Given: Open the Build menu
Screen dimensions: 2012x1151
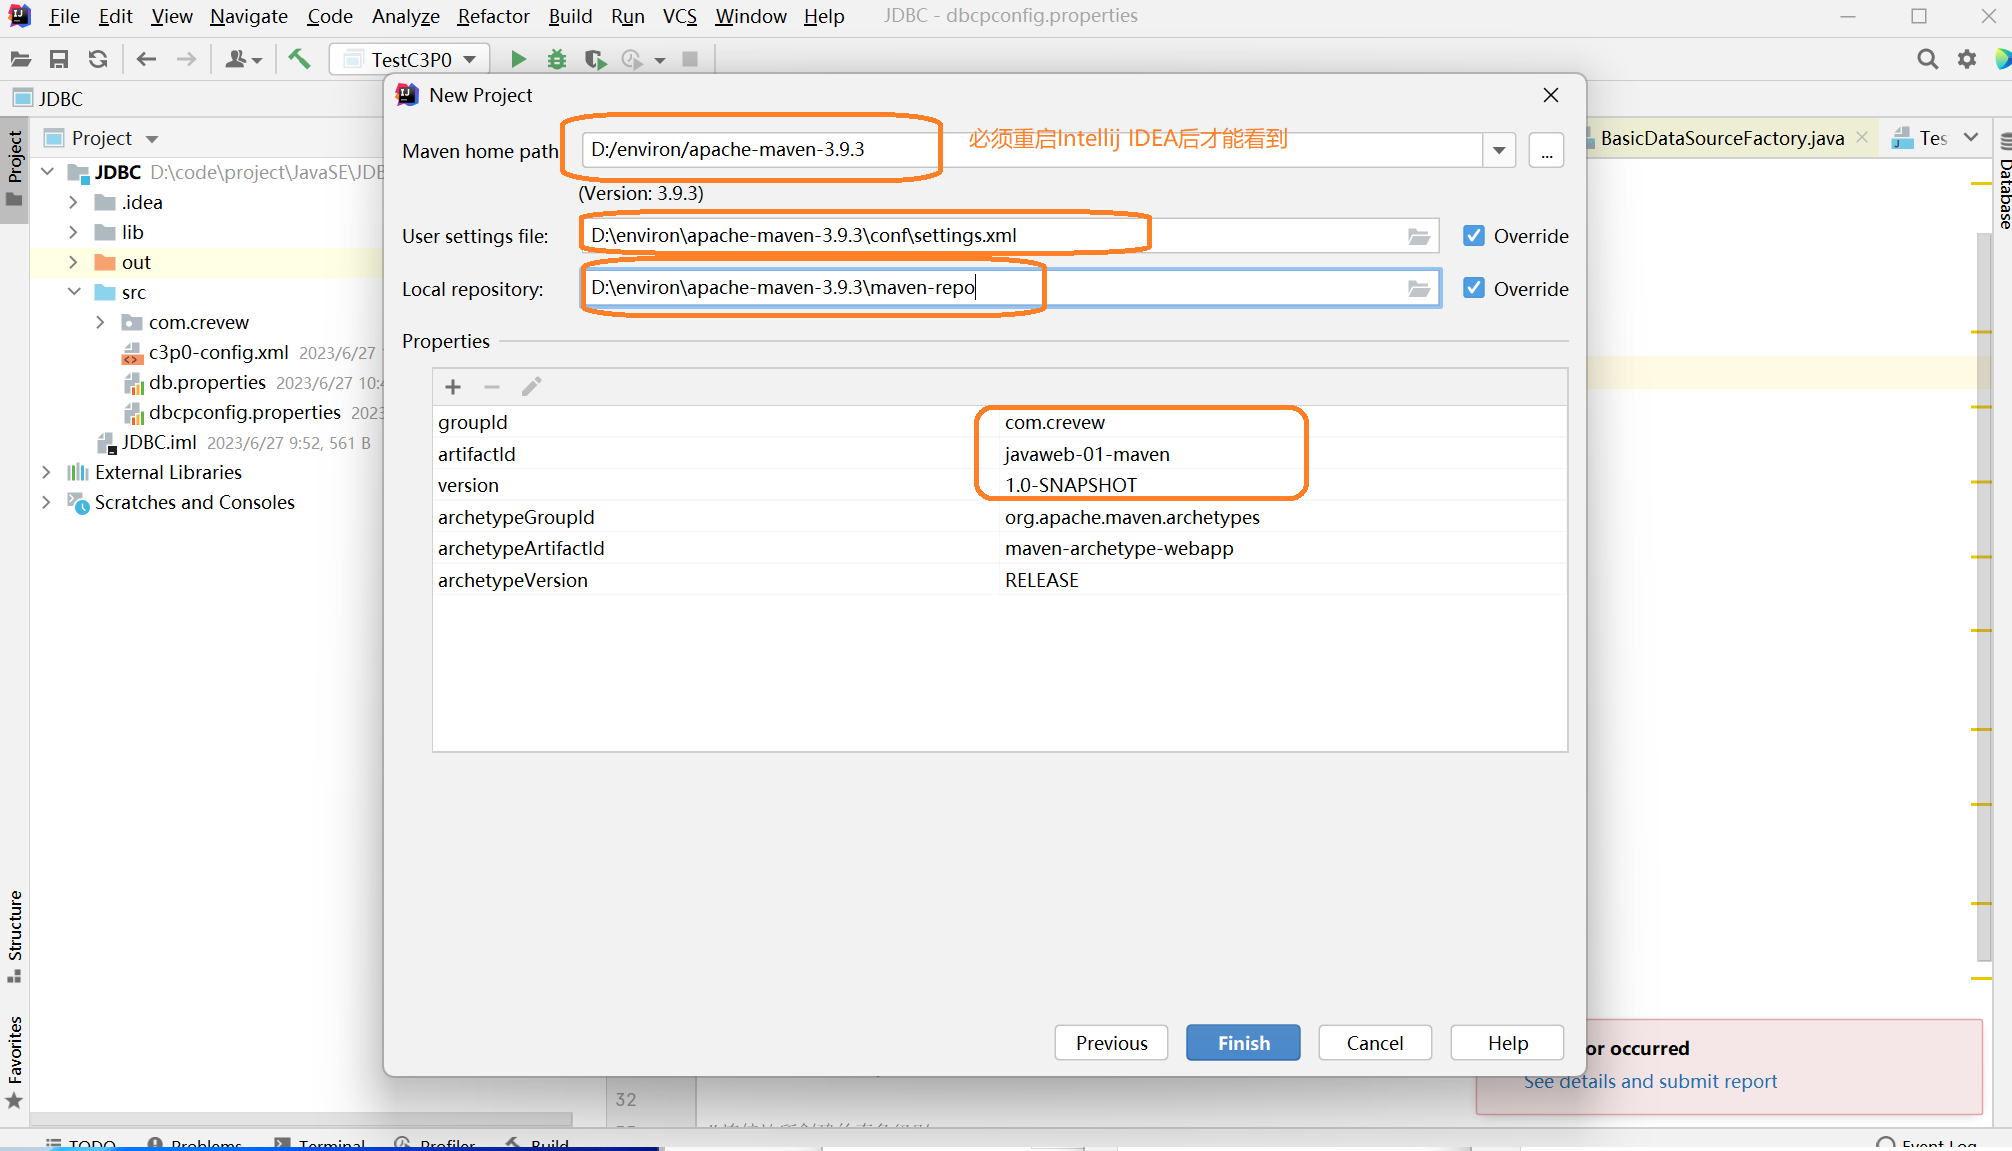Looking at the screenshot, I should (570, 16).
